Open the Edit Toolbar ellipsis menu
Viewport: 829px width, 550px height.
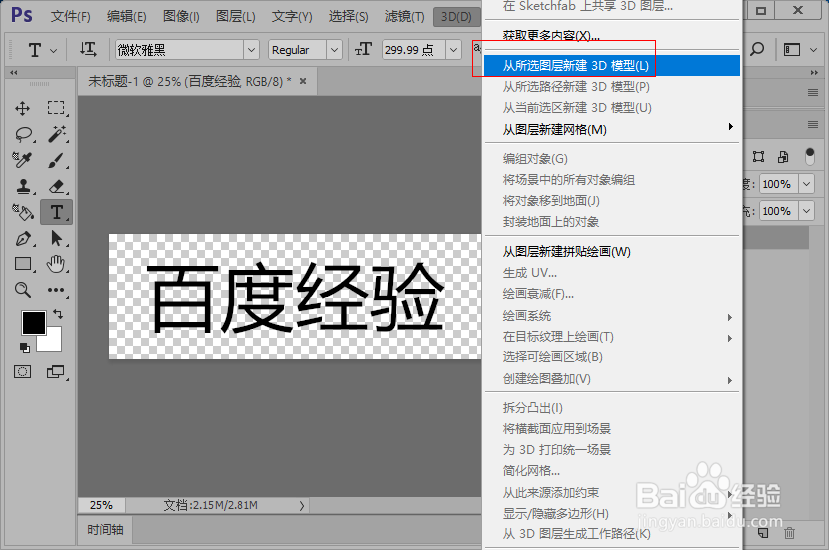[56, 290]
